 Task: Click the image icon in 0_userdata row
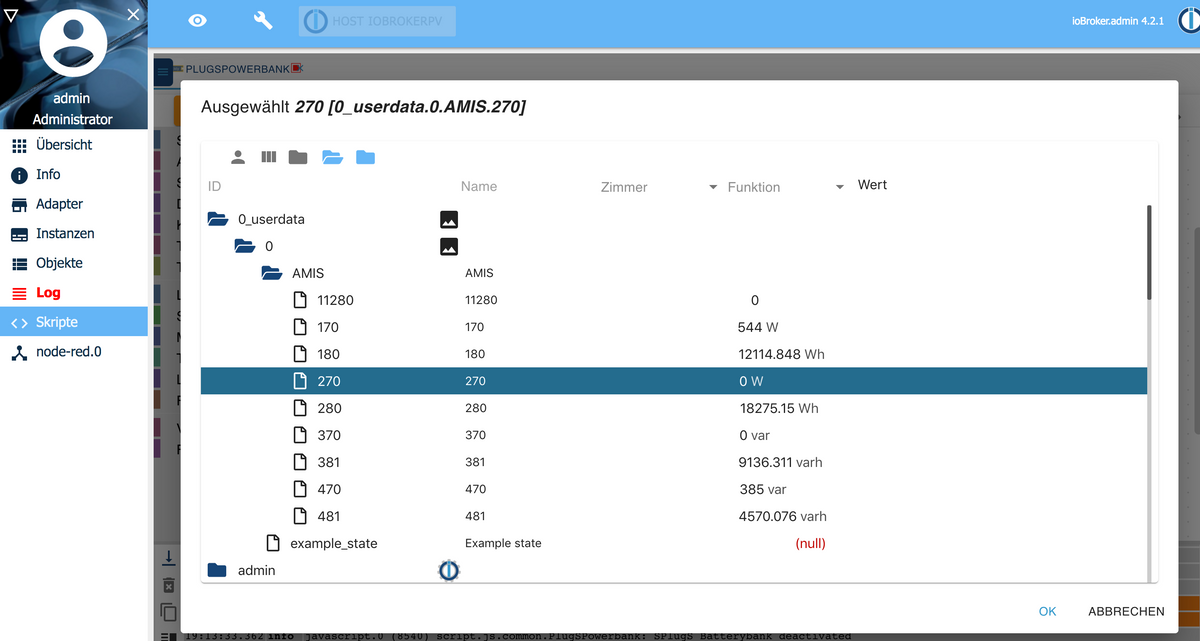[x=449, y=219]
